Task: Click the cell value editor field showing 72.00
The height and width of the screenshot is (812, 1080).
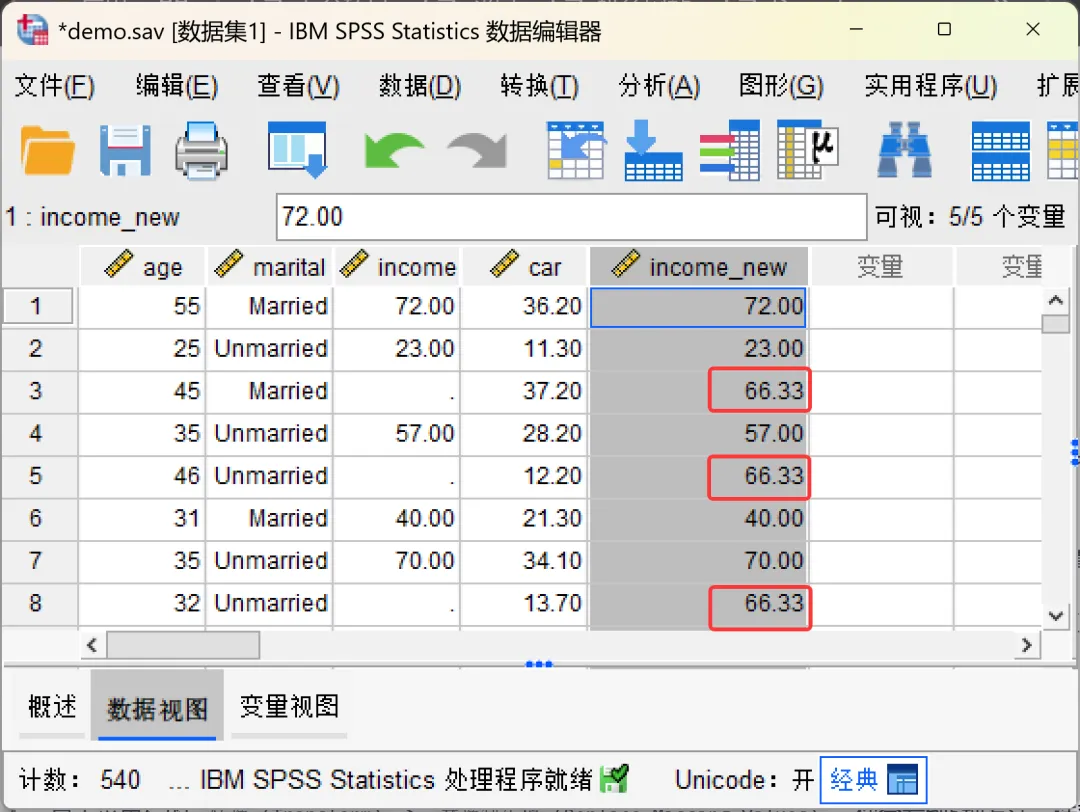Action: point(571,217)
